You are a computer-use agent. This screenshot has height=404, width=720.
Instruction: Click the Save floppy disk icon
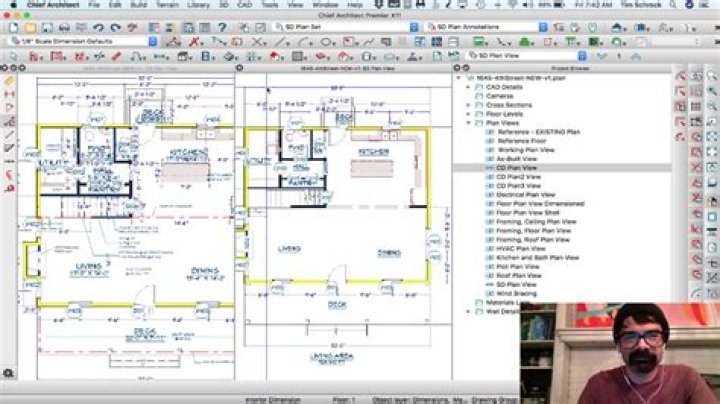tap(47, 28)
